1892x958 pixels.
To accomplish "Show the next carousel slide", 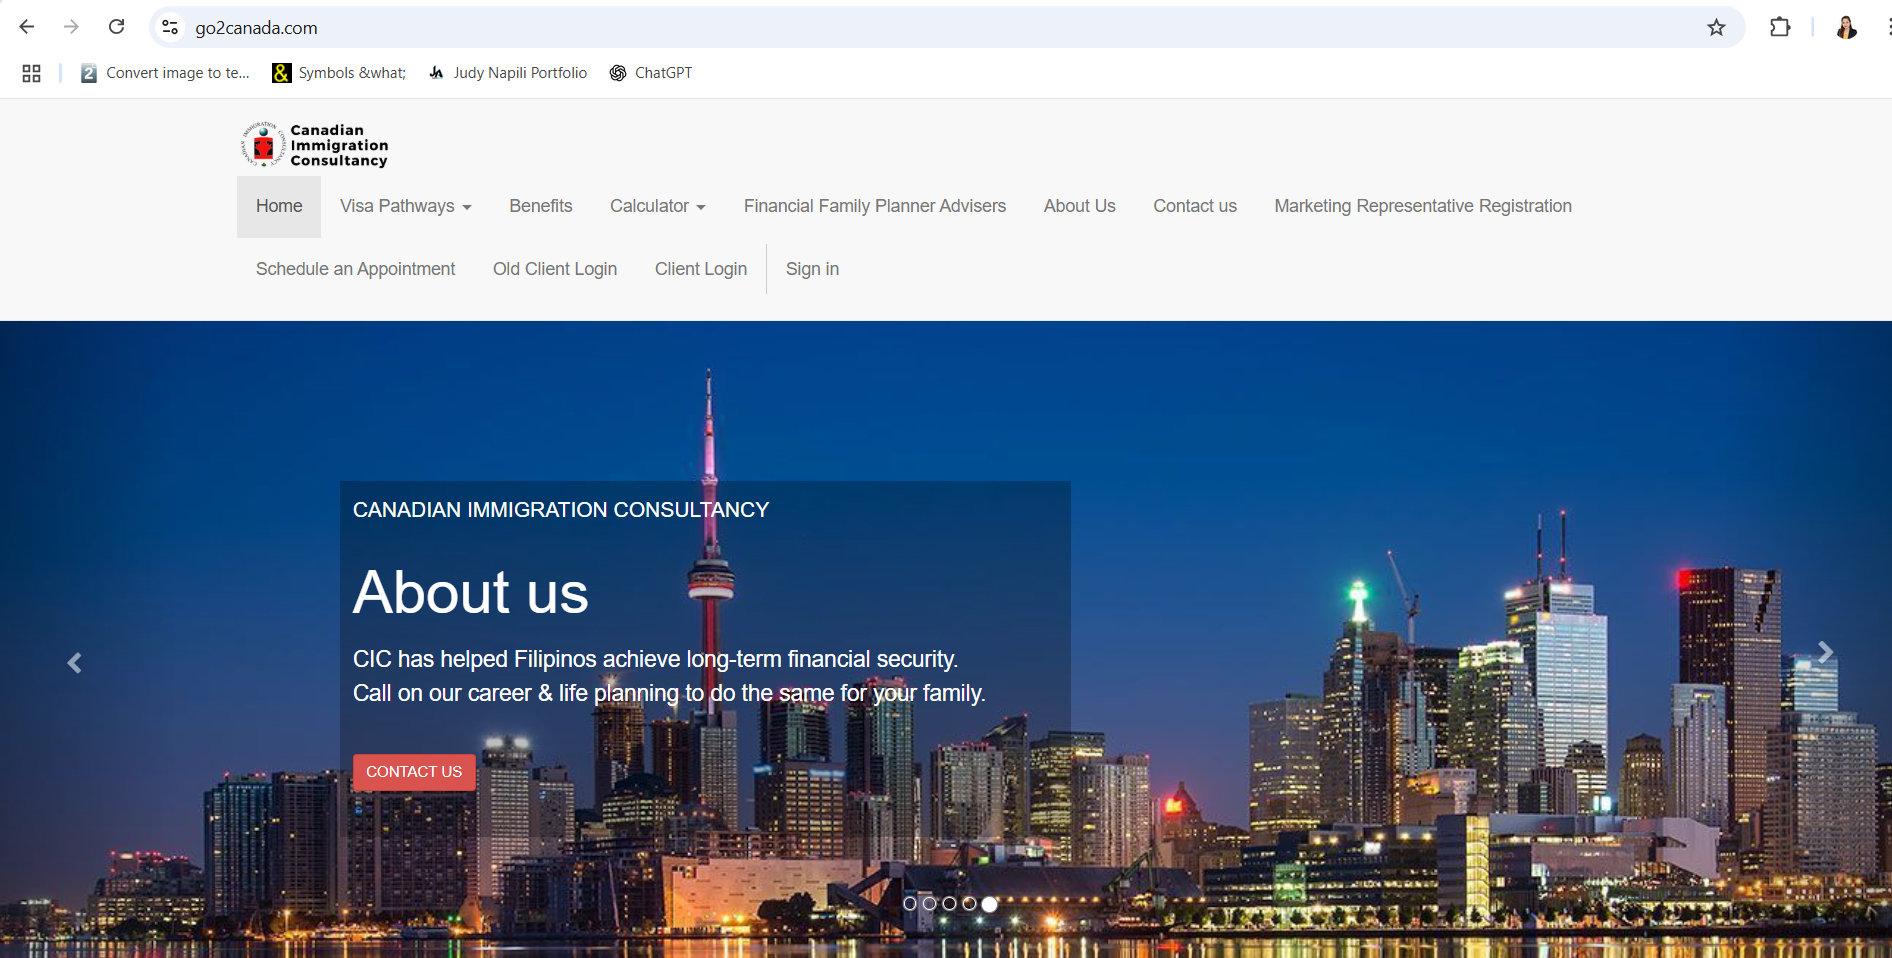I will [x=1825, y=652].
